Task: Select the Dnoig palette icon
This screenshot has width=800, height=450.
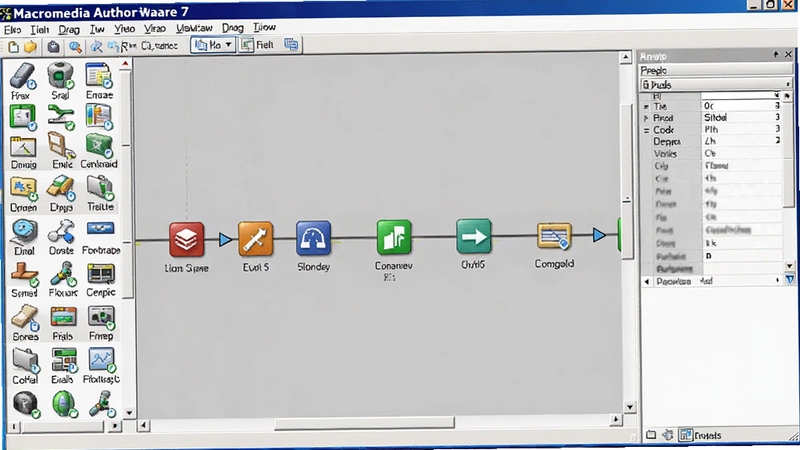Action: [x=23, y=147]
